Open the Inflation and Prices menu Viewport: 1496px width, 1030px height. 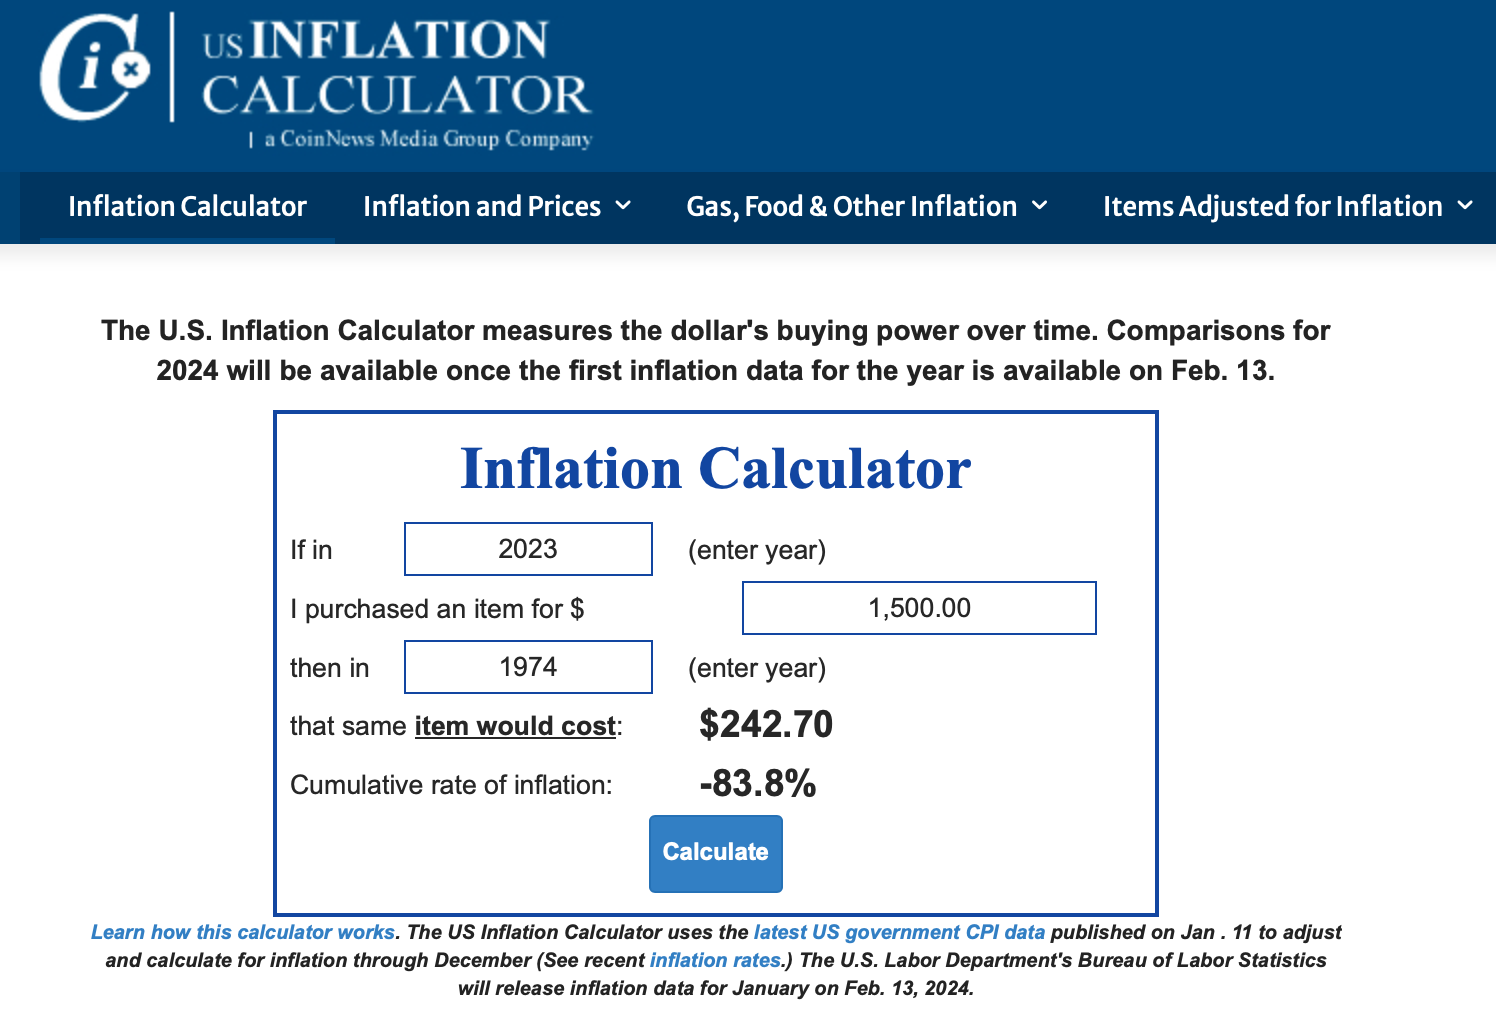coord(481,207)
